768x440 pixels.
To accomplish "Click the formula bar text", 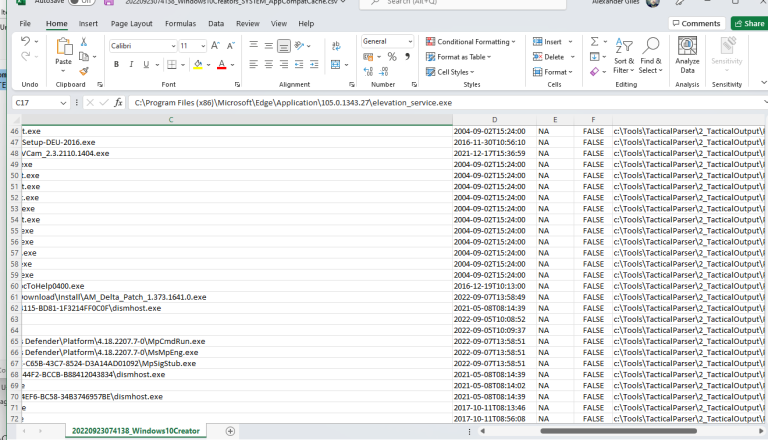I will [x=293, y=102].
